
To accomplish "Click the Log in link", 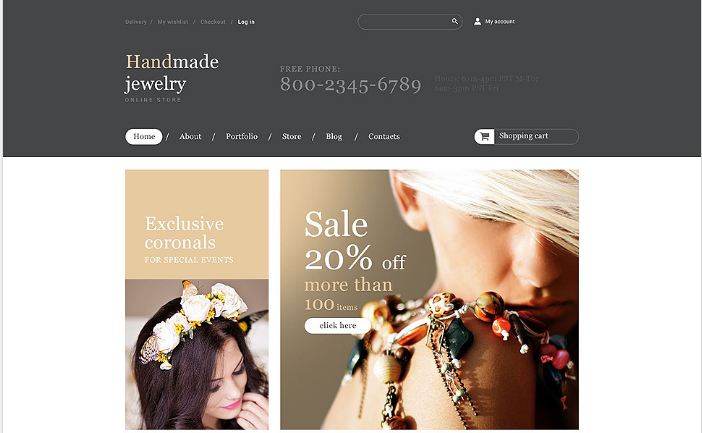I will coord(246,22).
